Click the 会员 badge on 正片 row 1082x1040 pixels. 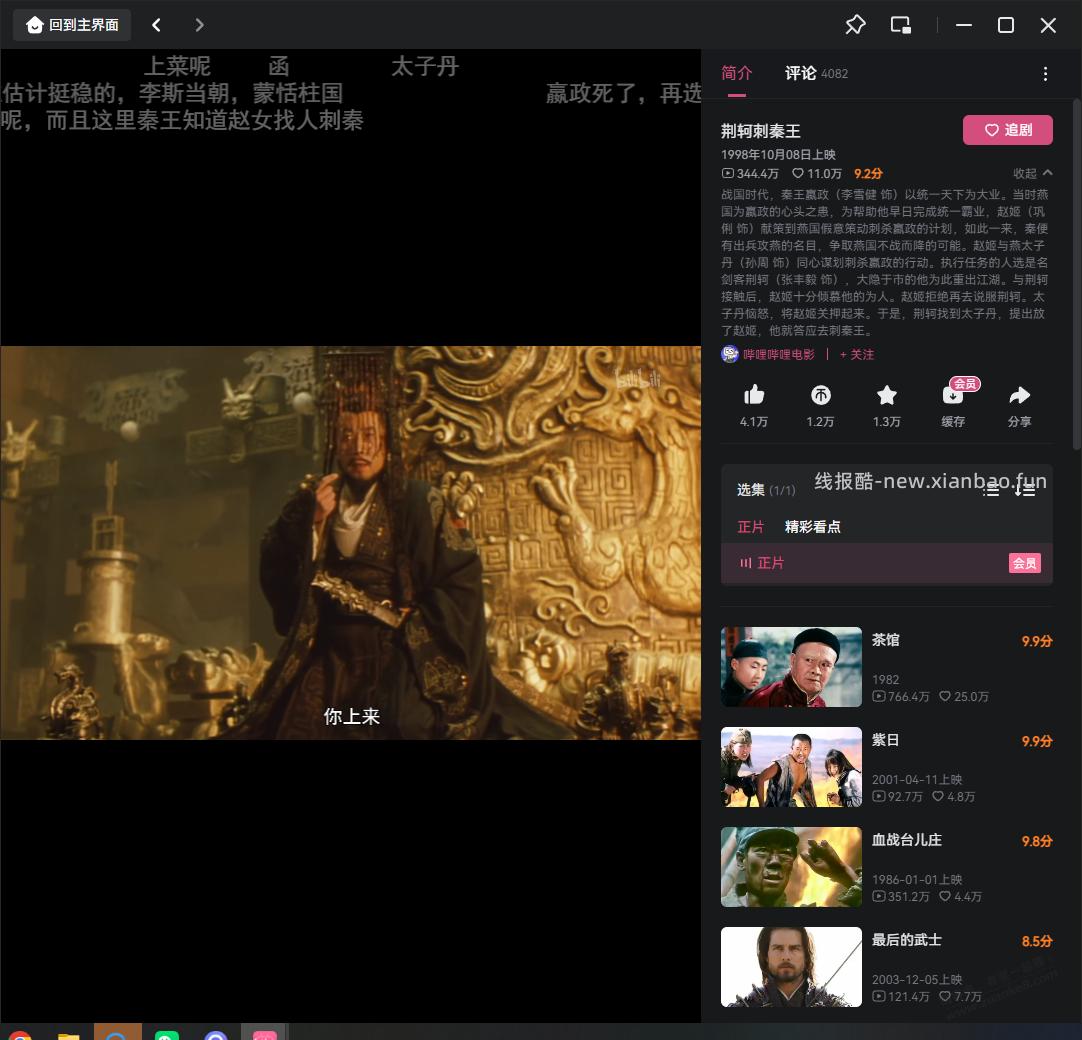1025,563
